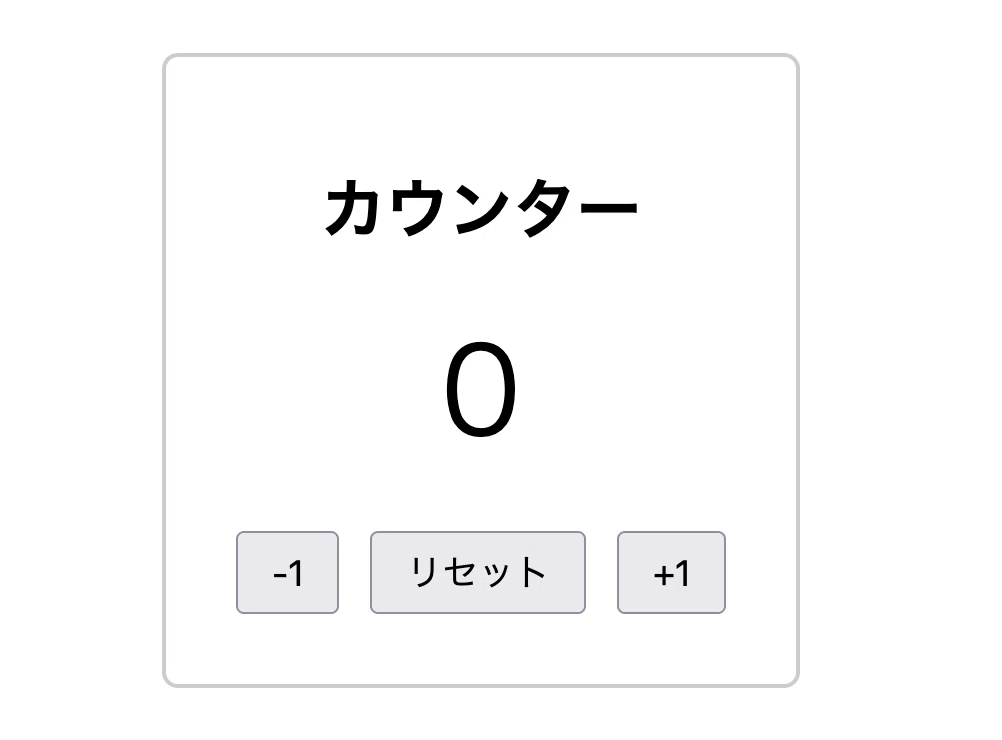Choose the reset (リセット) control
The width and height of the screenshot is (1002, 740).
pos(478,573)
